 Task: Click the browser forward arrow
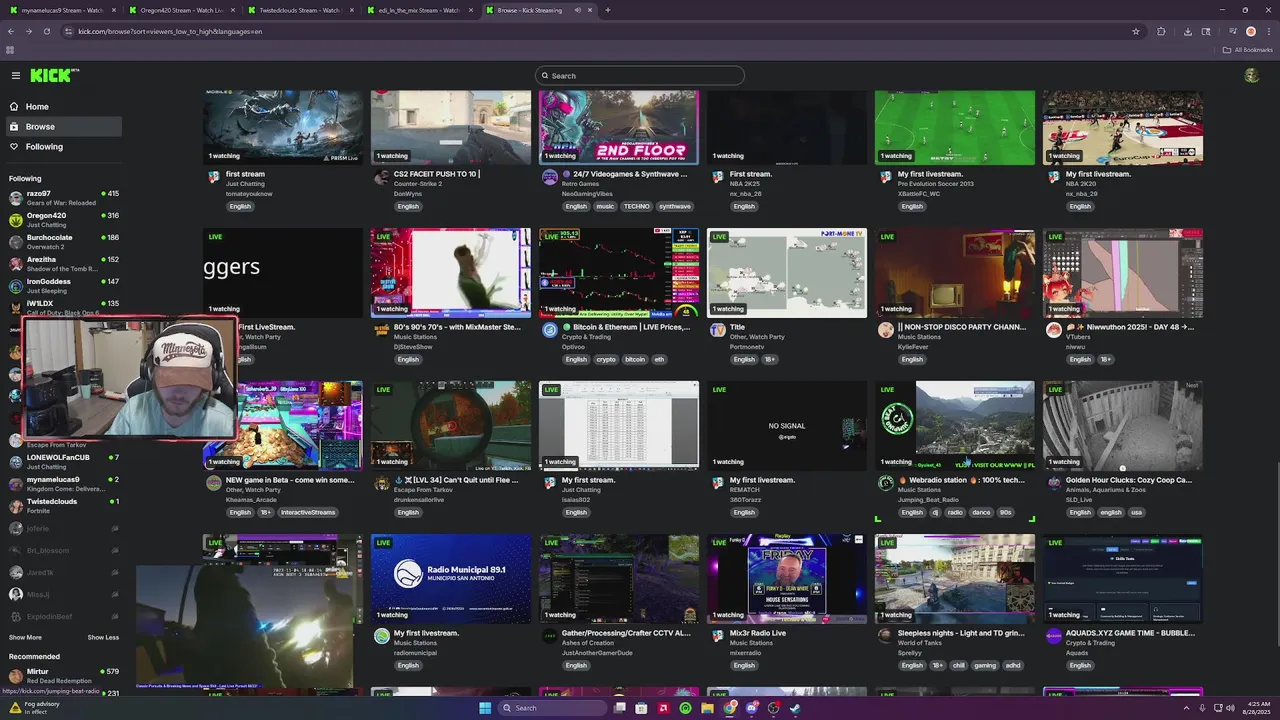pyautogui.click(x=28, y=31)
